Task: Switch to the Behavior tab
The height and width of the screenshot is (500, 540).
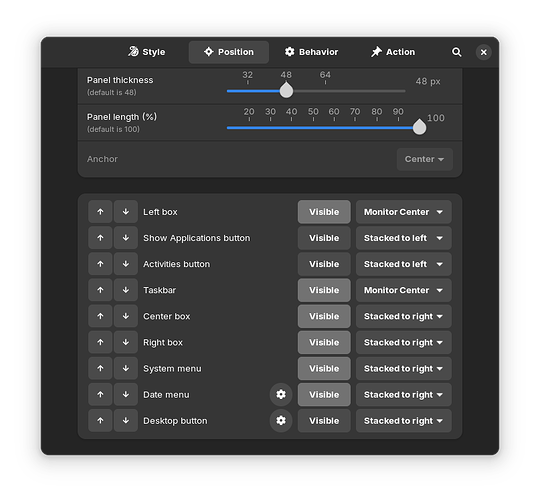Action: pos(311,52)
